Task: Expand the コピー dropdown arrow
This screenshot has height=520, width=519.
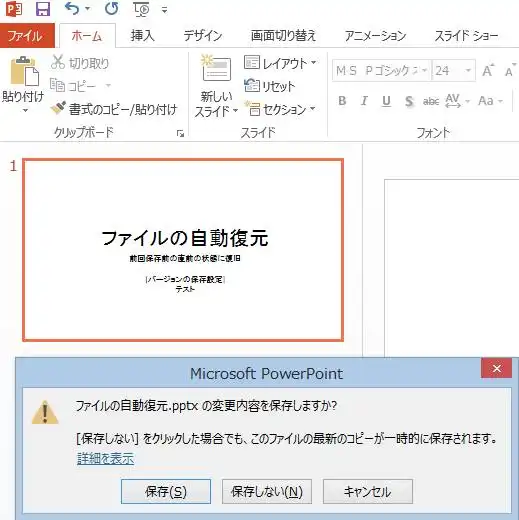Action: [x=108, y=86]
